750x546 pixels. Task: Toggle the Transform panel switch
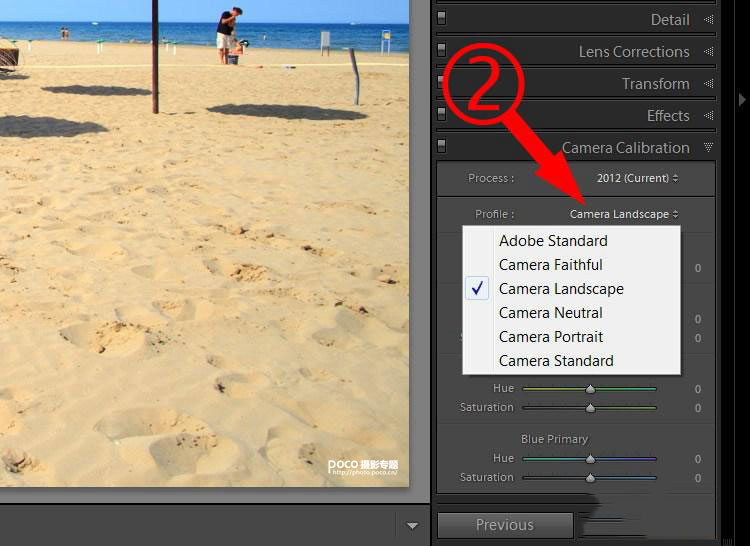(442, 83)
